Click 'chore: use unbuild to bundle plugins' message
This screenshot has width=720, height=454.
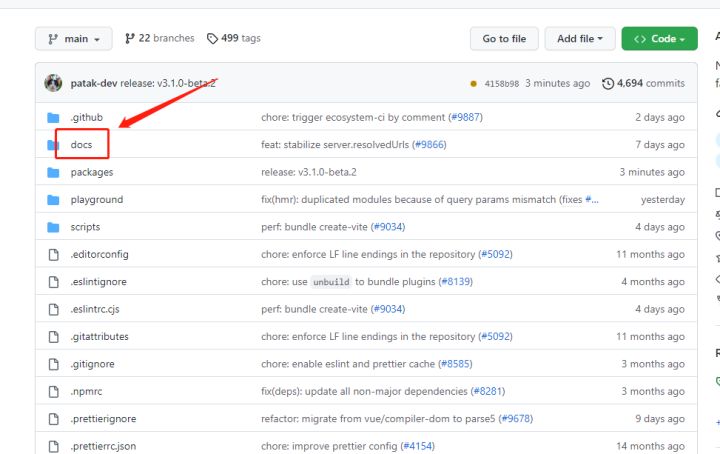348,282
